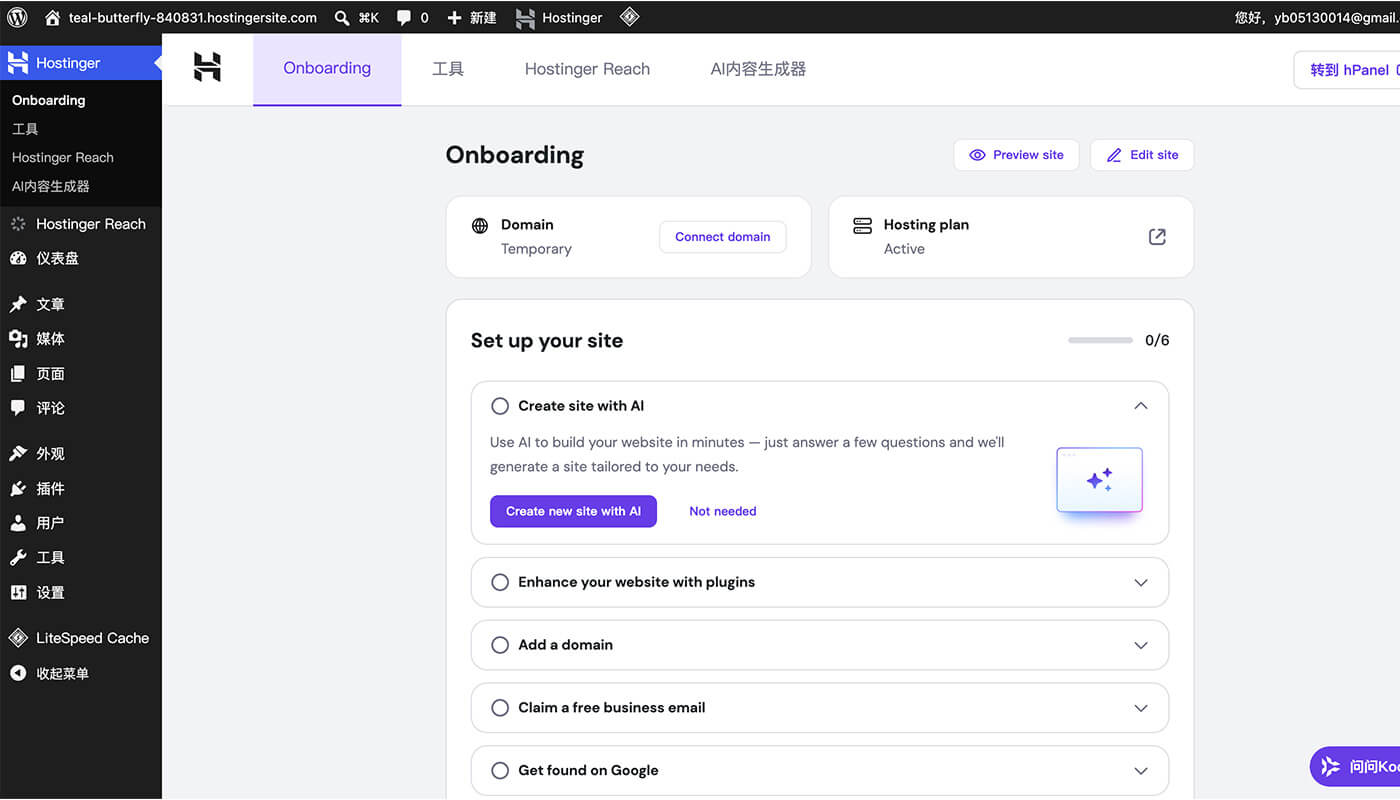This screenshot has height=800, width=1400.
Task: Mark Create site with AI step complete
Action: tap(500, 406)
